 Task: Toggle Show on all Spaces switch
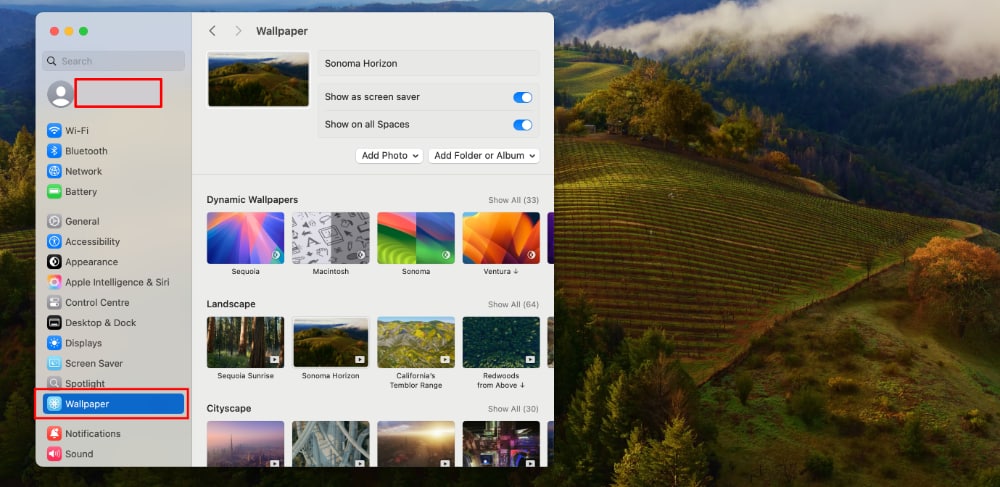pos(522,125)
